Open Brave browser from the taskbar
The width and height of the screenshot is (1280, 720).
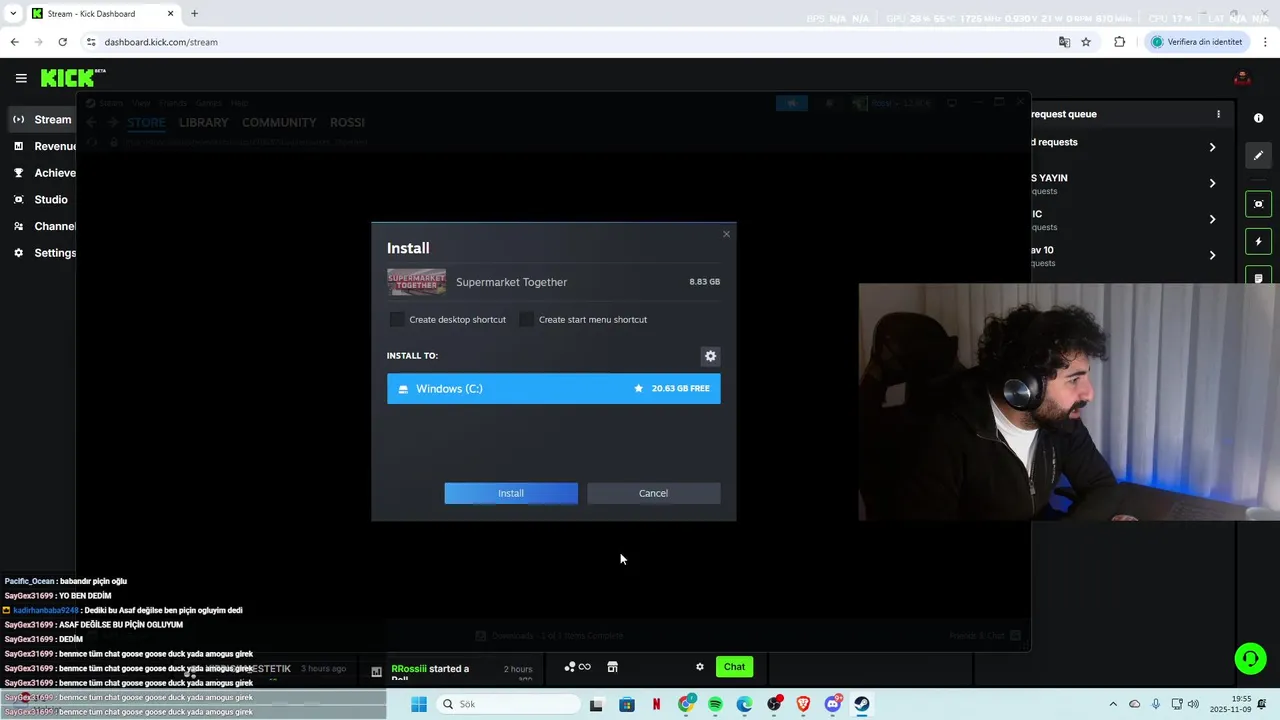point(803,704)
